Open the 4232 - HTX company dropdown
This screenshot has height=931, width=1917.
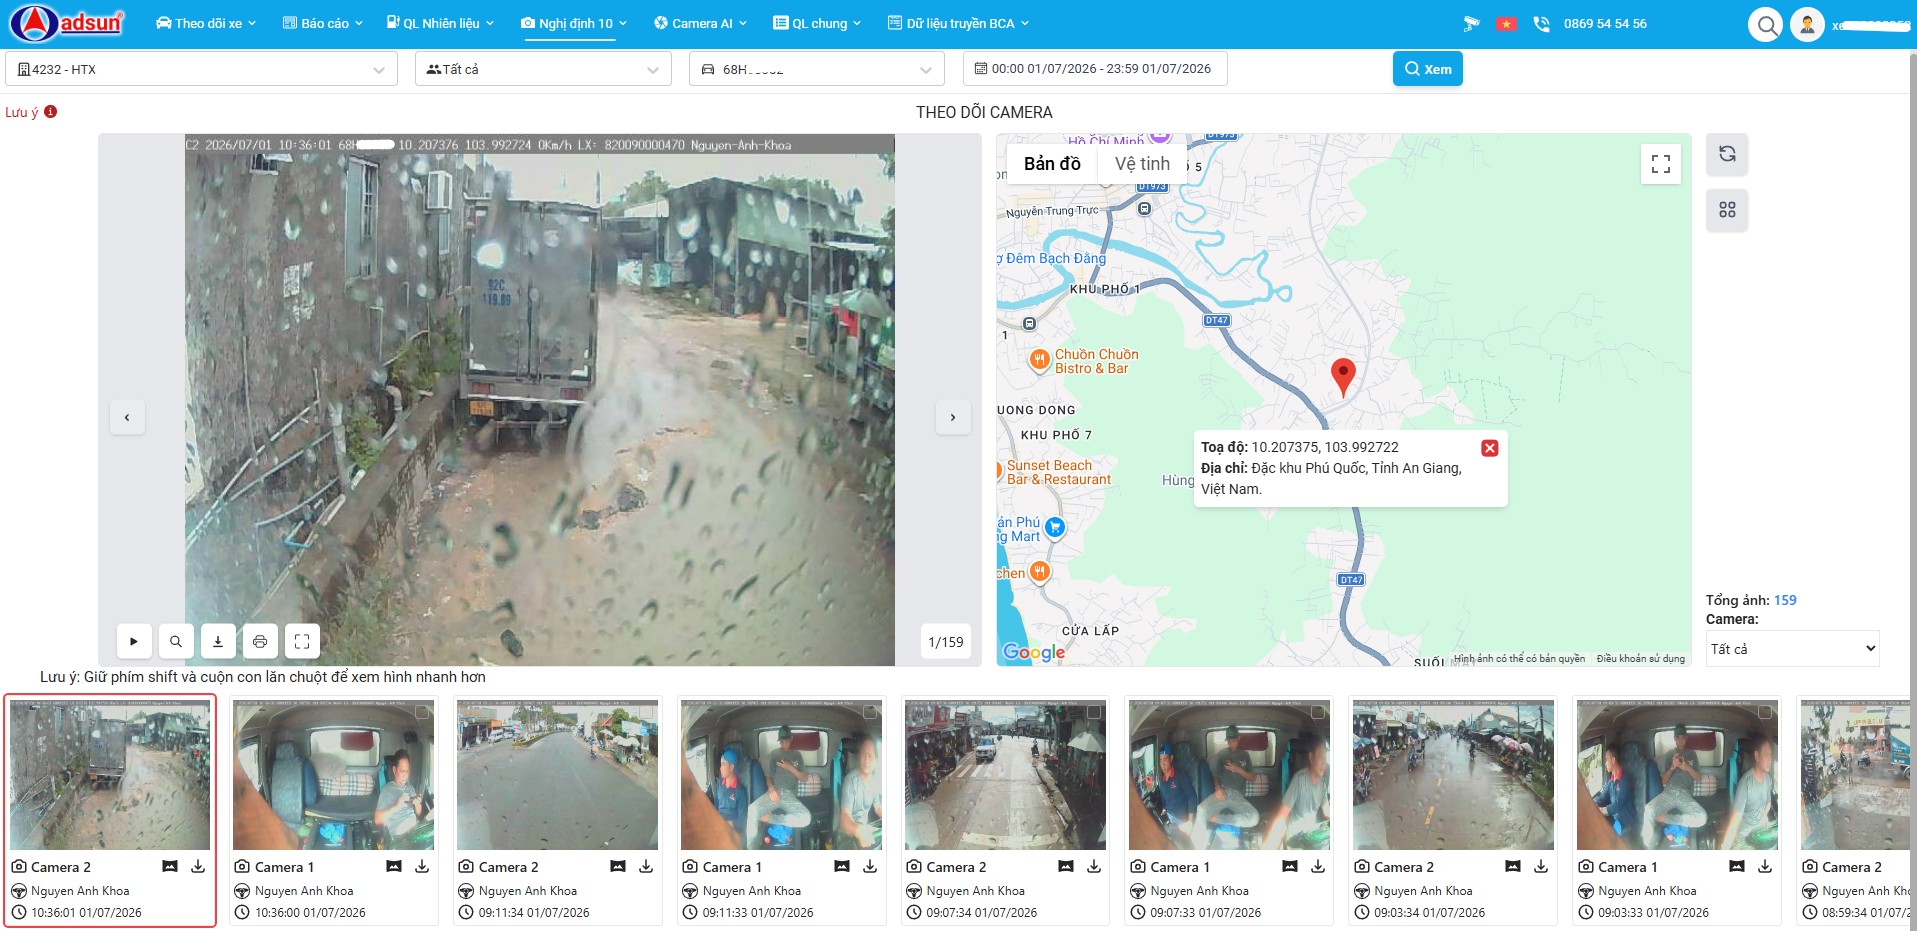tap(202, 69)
